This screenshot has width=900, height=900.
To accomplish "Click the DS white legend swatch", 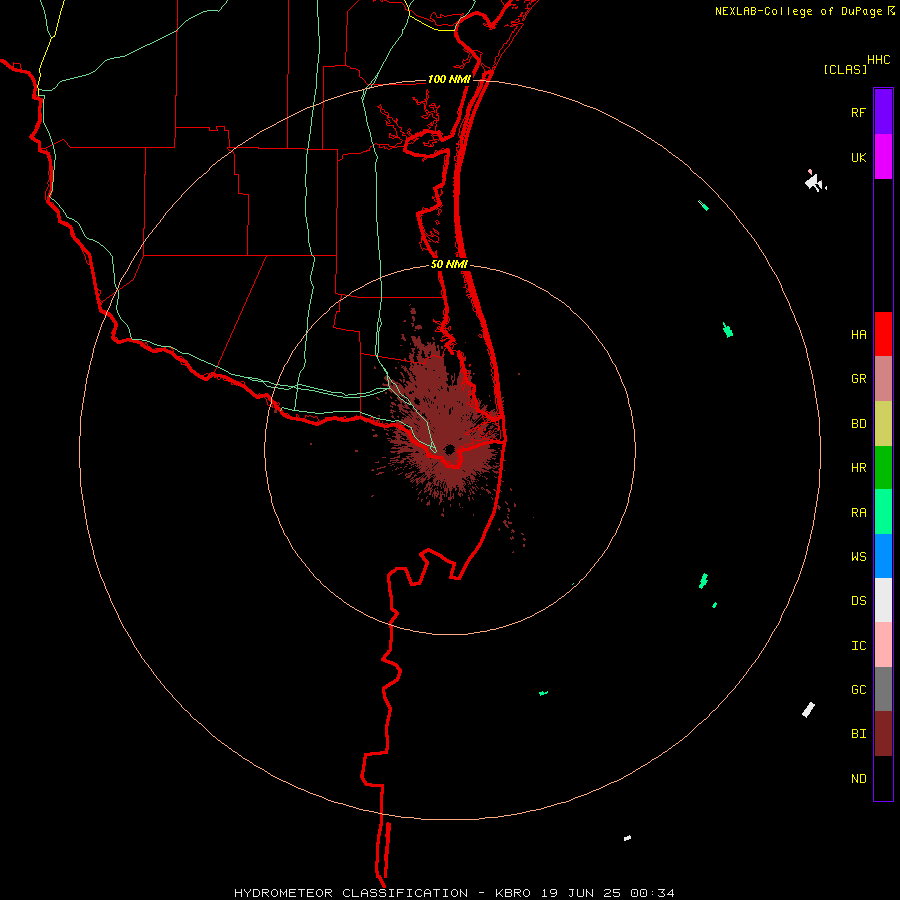I will tap(883, 600).
